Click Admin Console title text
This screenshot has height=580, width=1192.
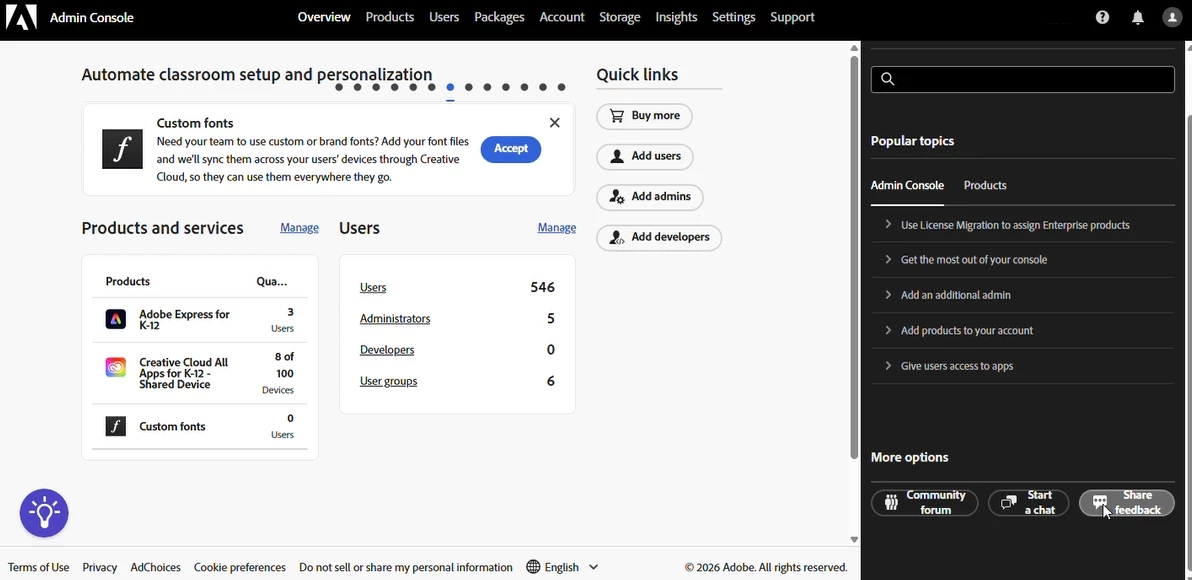click(x=91, y=17)
